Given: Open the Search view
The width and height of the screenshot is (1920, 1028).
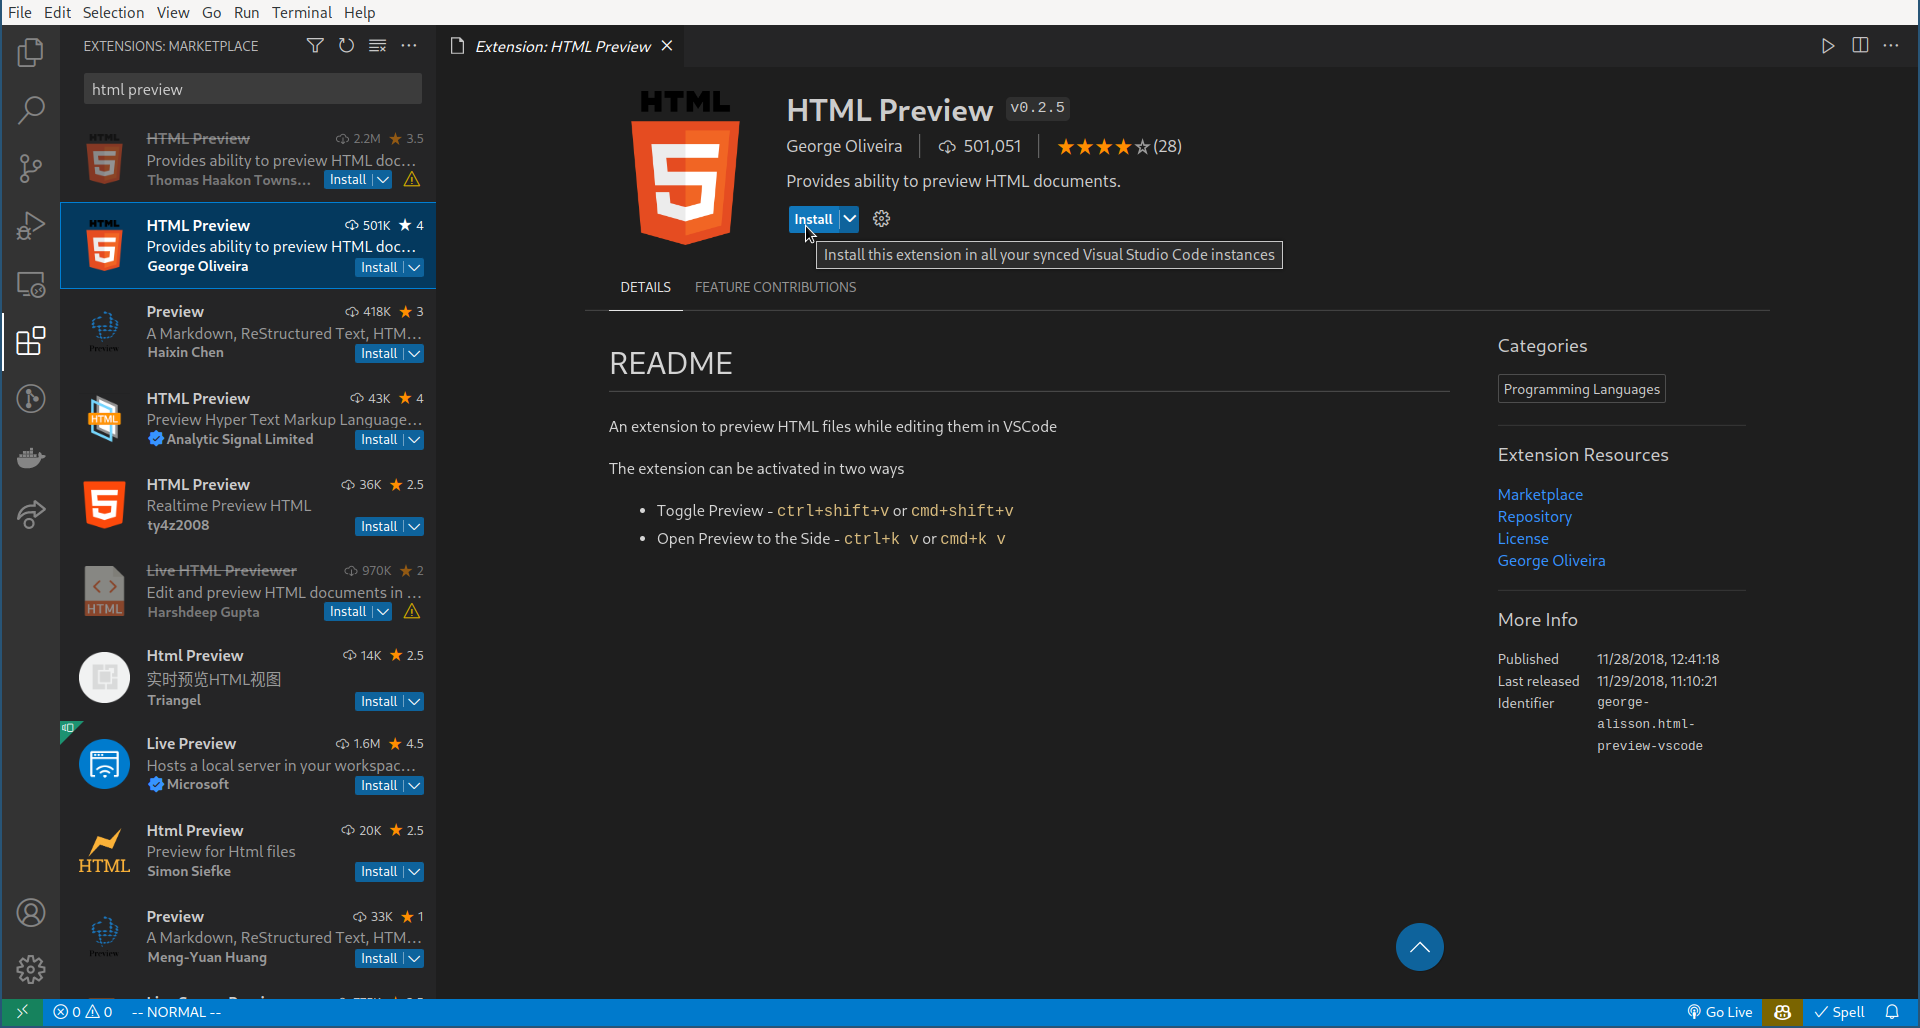Looking at the screenshot, I should tap(30, 110).
